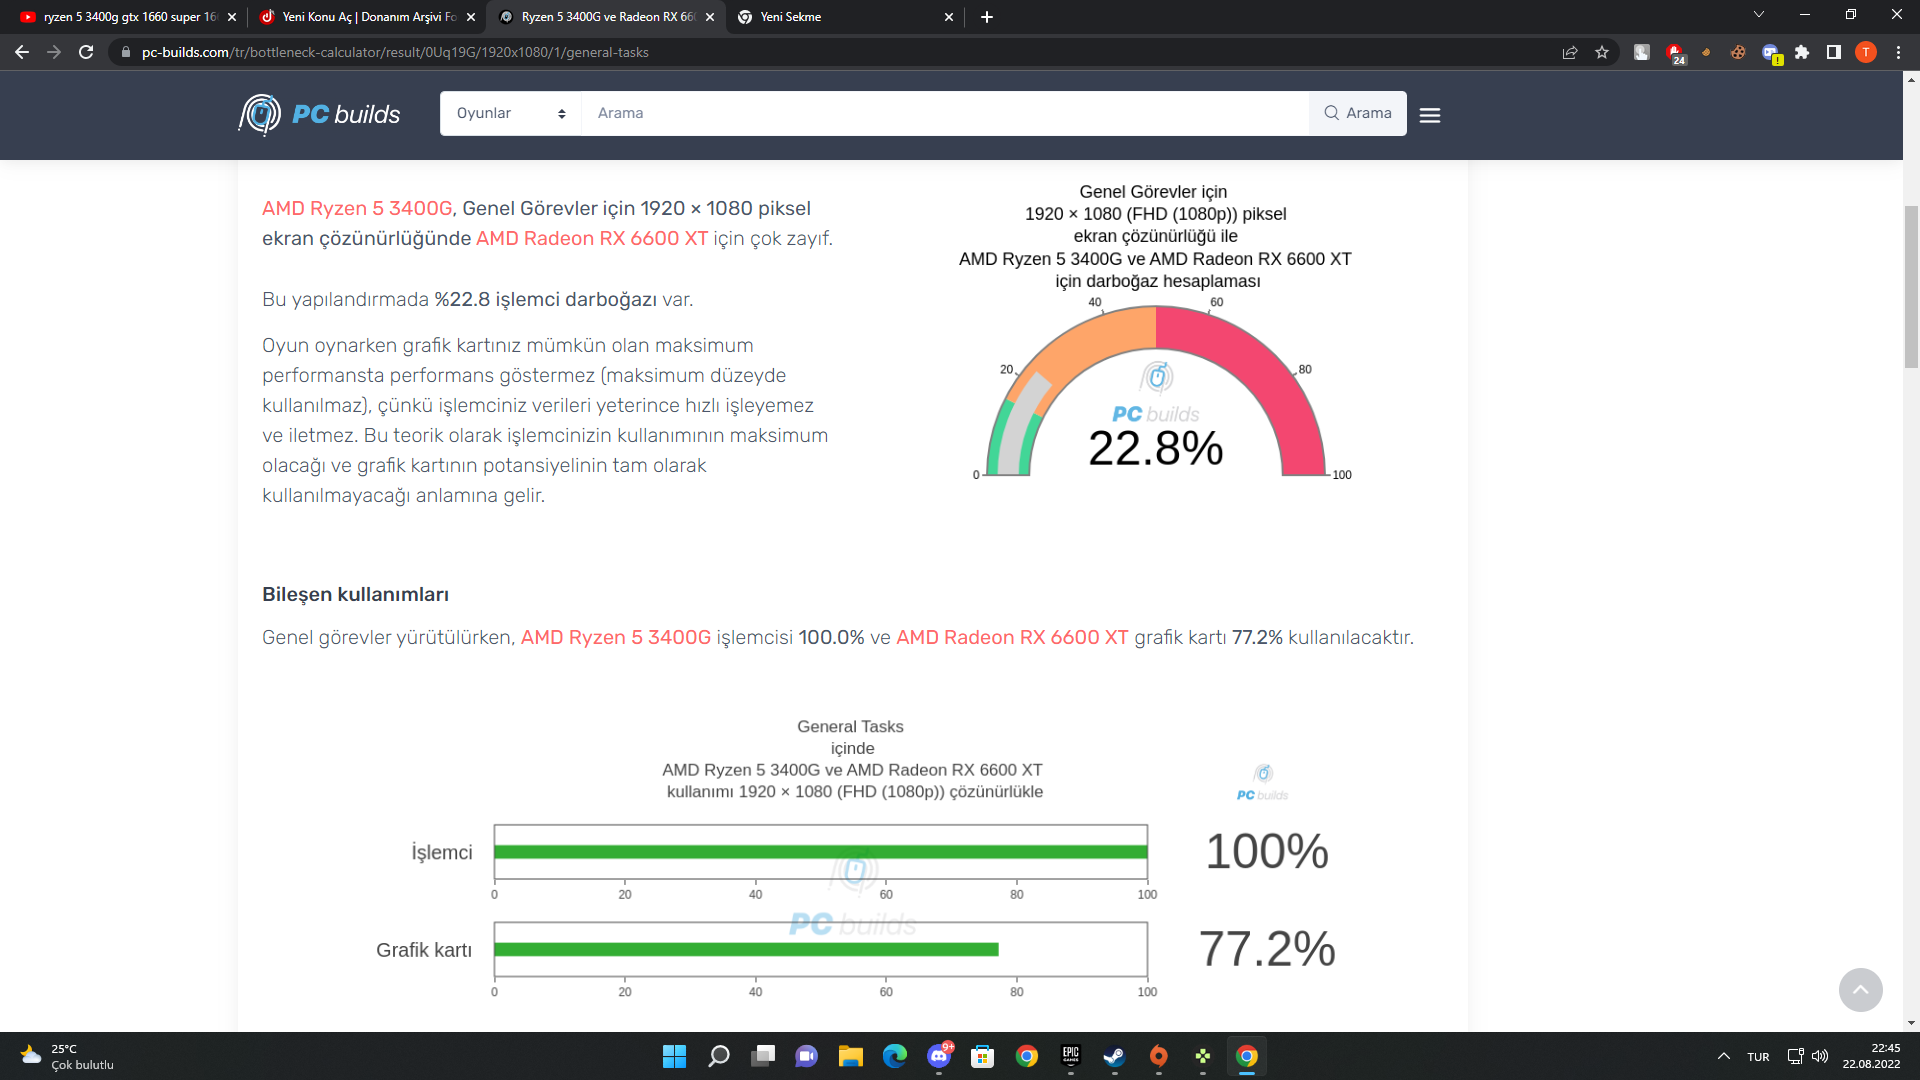Open the tab search chevron dropdown

point(1758,15)
